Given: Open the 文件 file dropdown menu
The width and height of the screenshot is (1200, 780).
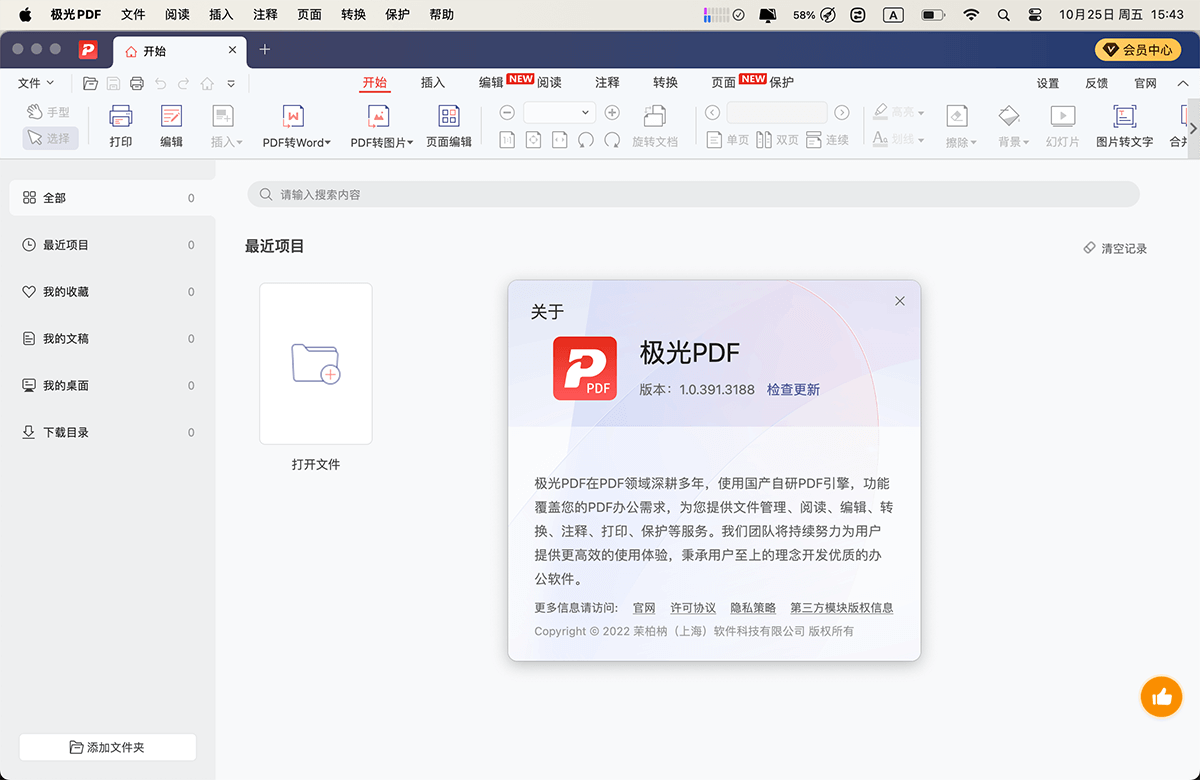Looking at the screenshot, I should [37, 84].
